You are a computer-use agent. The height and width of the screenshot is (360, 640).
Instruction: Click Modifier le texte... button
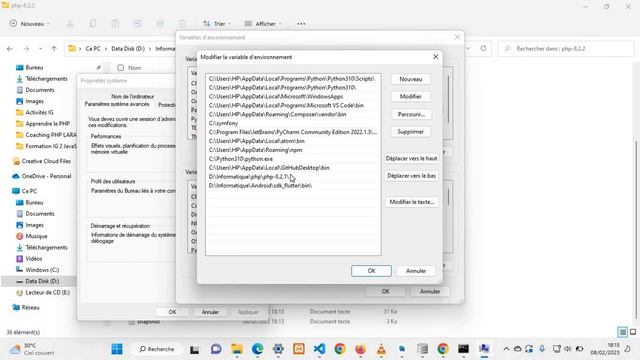411,202
